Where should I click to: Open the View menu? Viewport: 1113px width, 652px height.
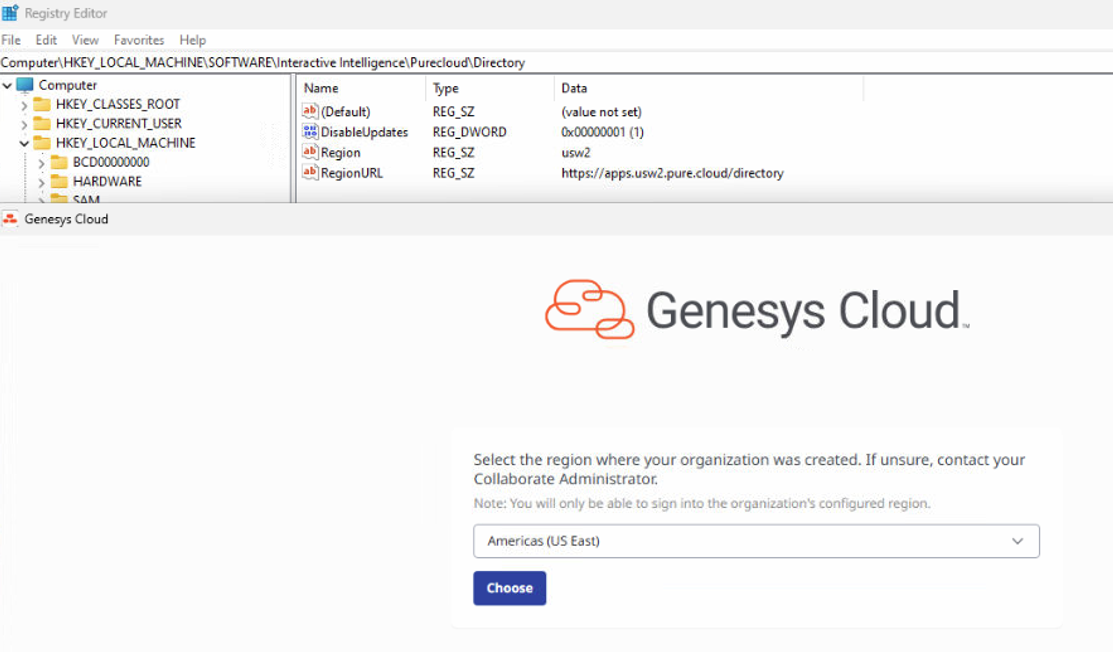85,40
